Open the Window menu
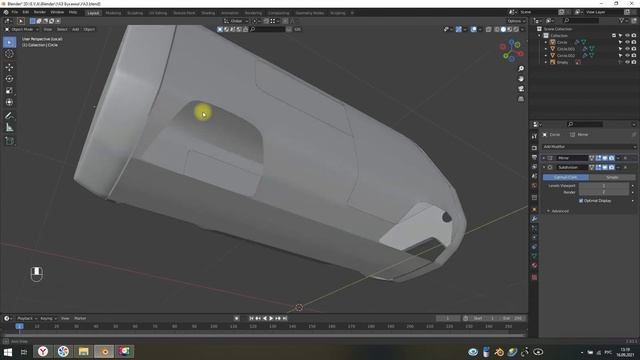This screenshot has height=360, width=640. click(57, 13)
